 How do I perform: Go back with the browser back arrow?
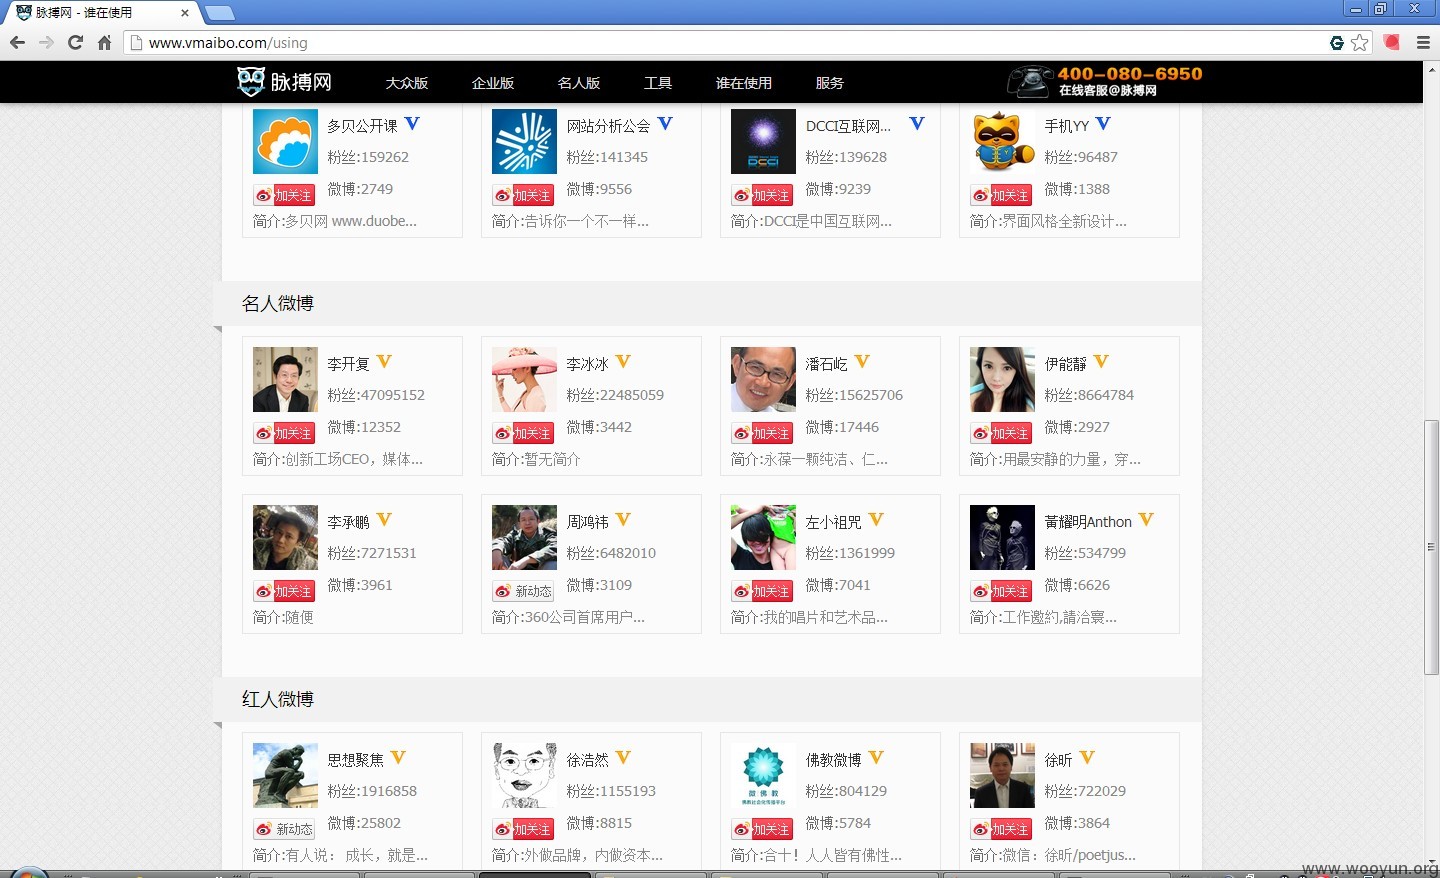[x=17, y=42]
